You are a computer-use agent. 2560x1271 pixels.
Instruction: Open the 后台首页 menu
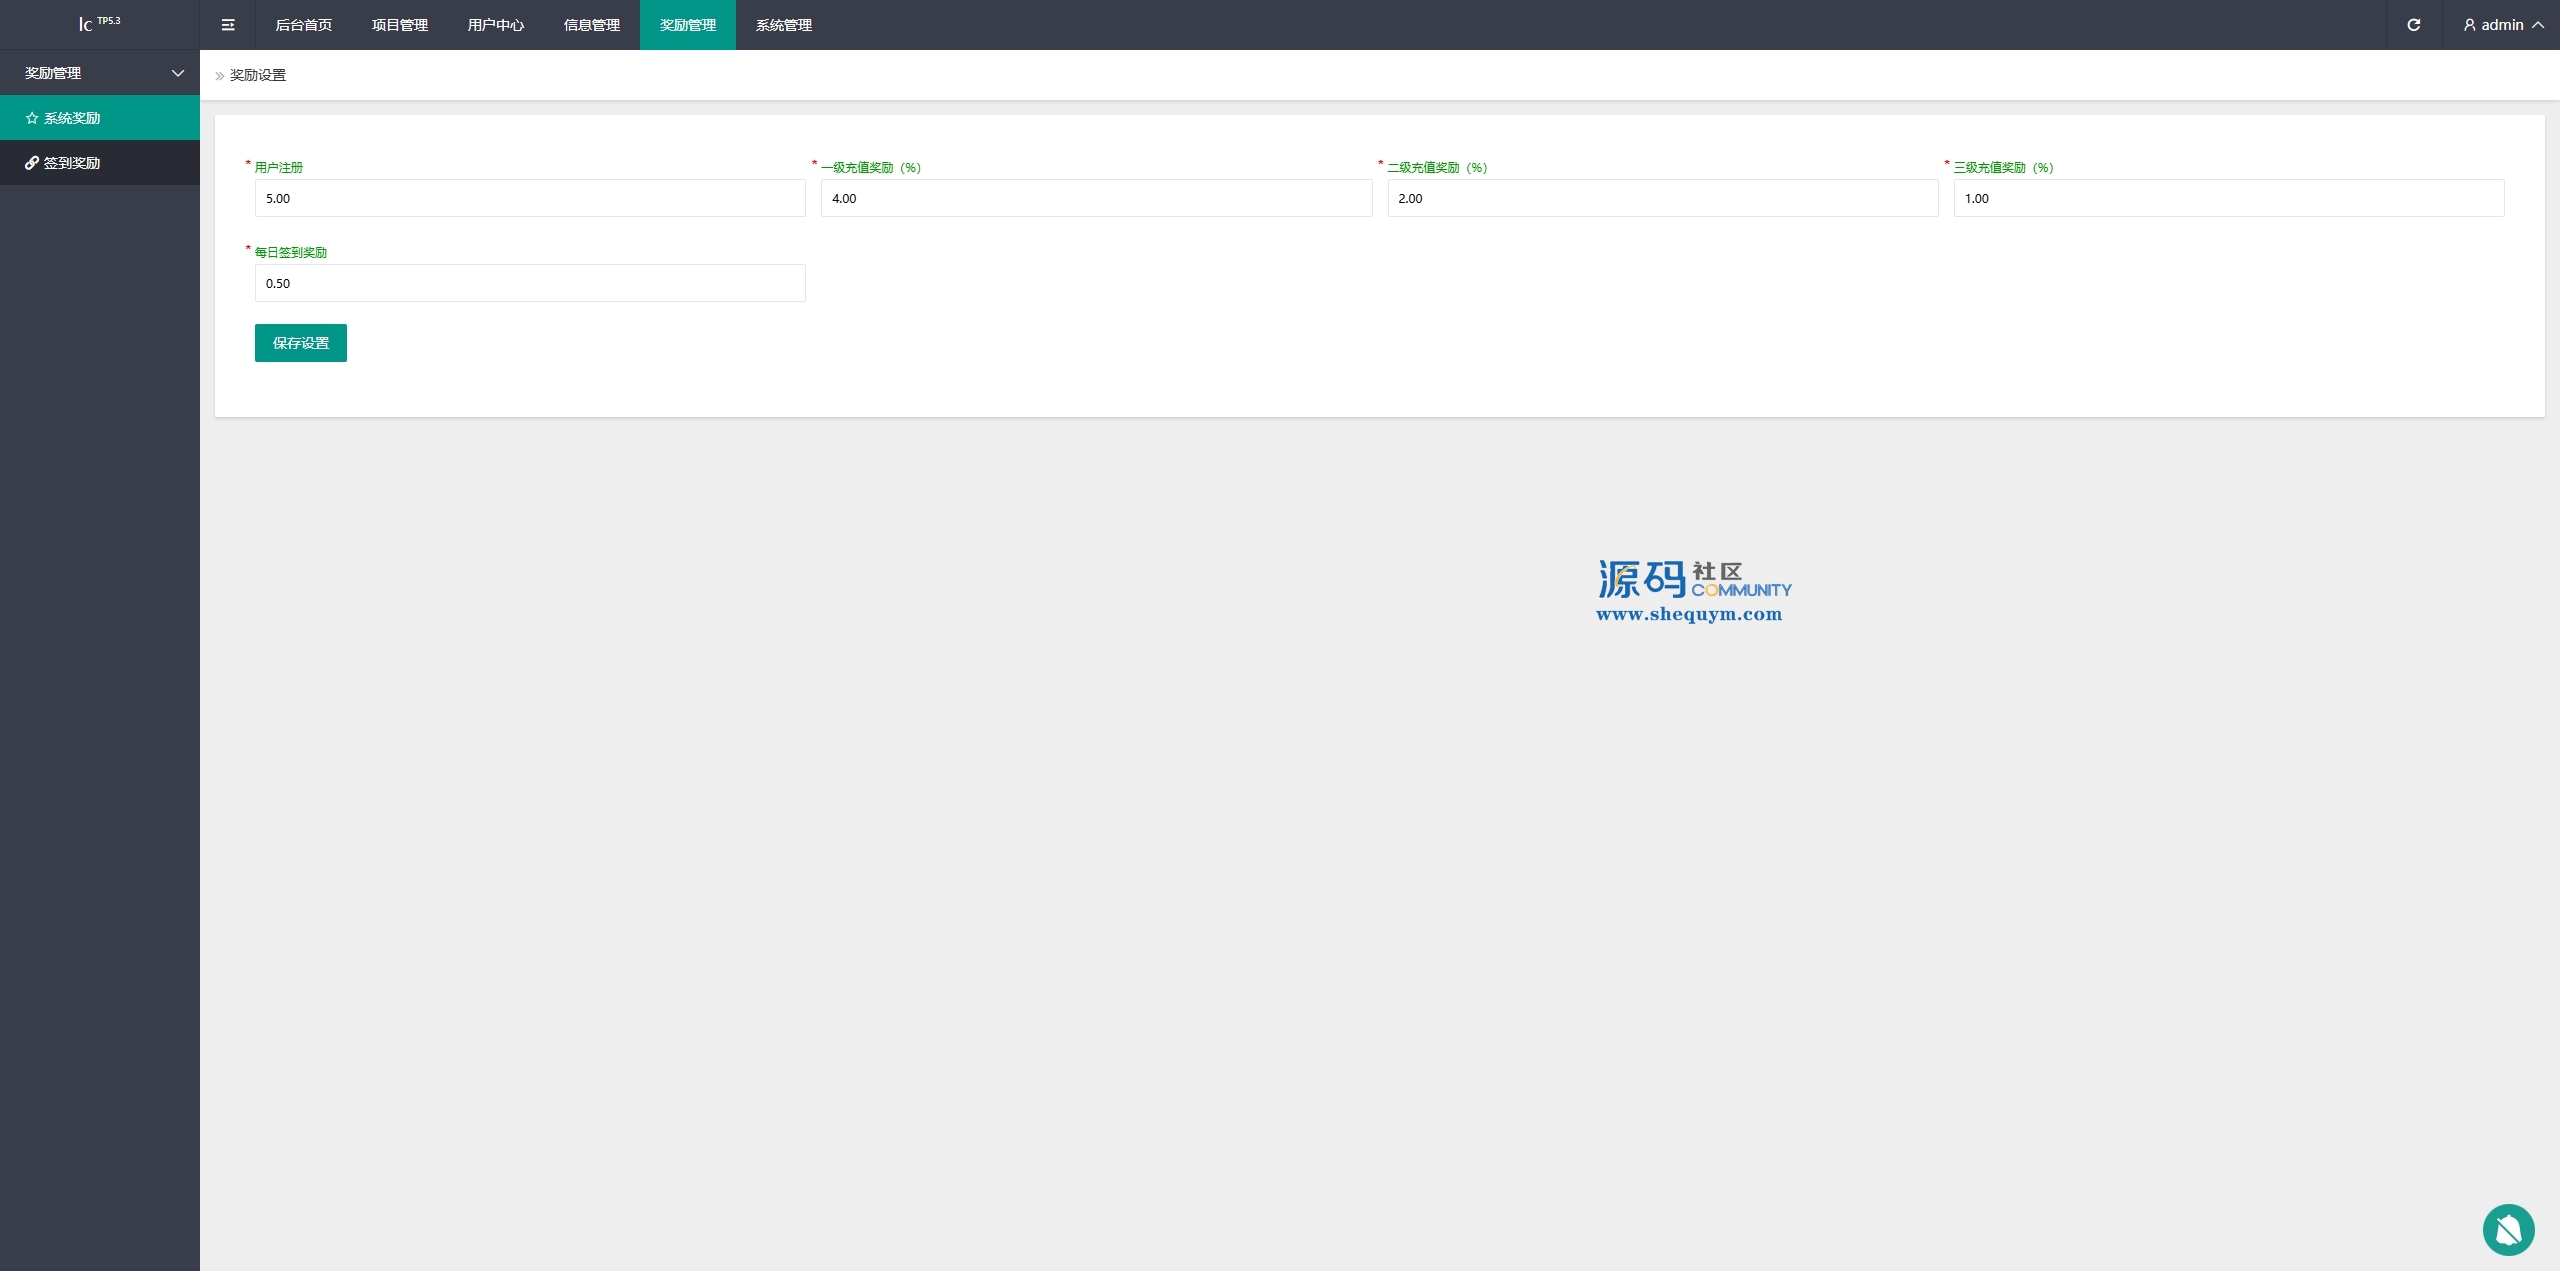tap(303, 25)
